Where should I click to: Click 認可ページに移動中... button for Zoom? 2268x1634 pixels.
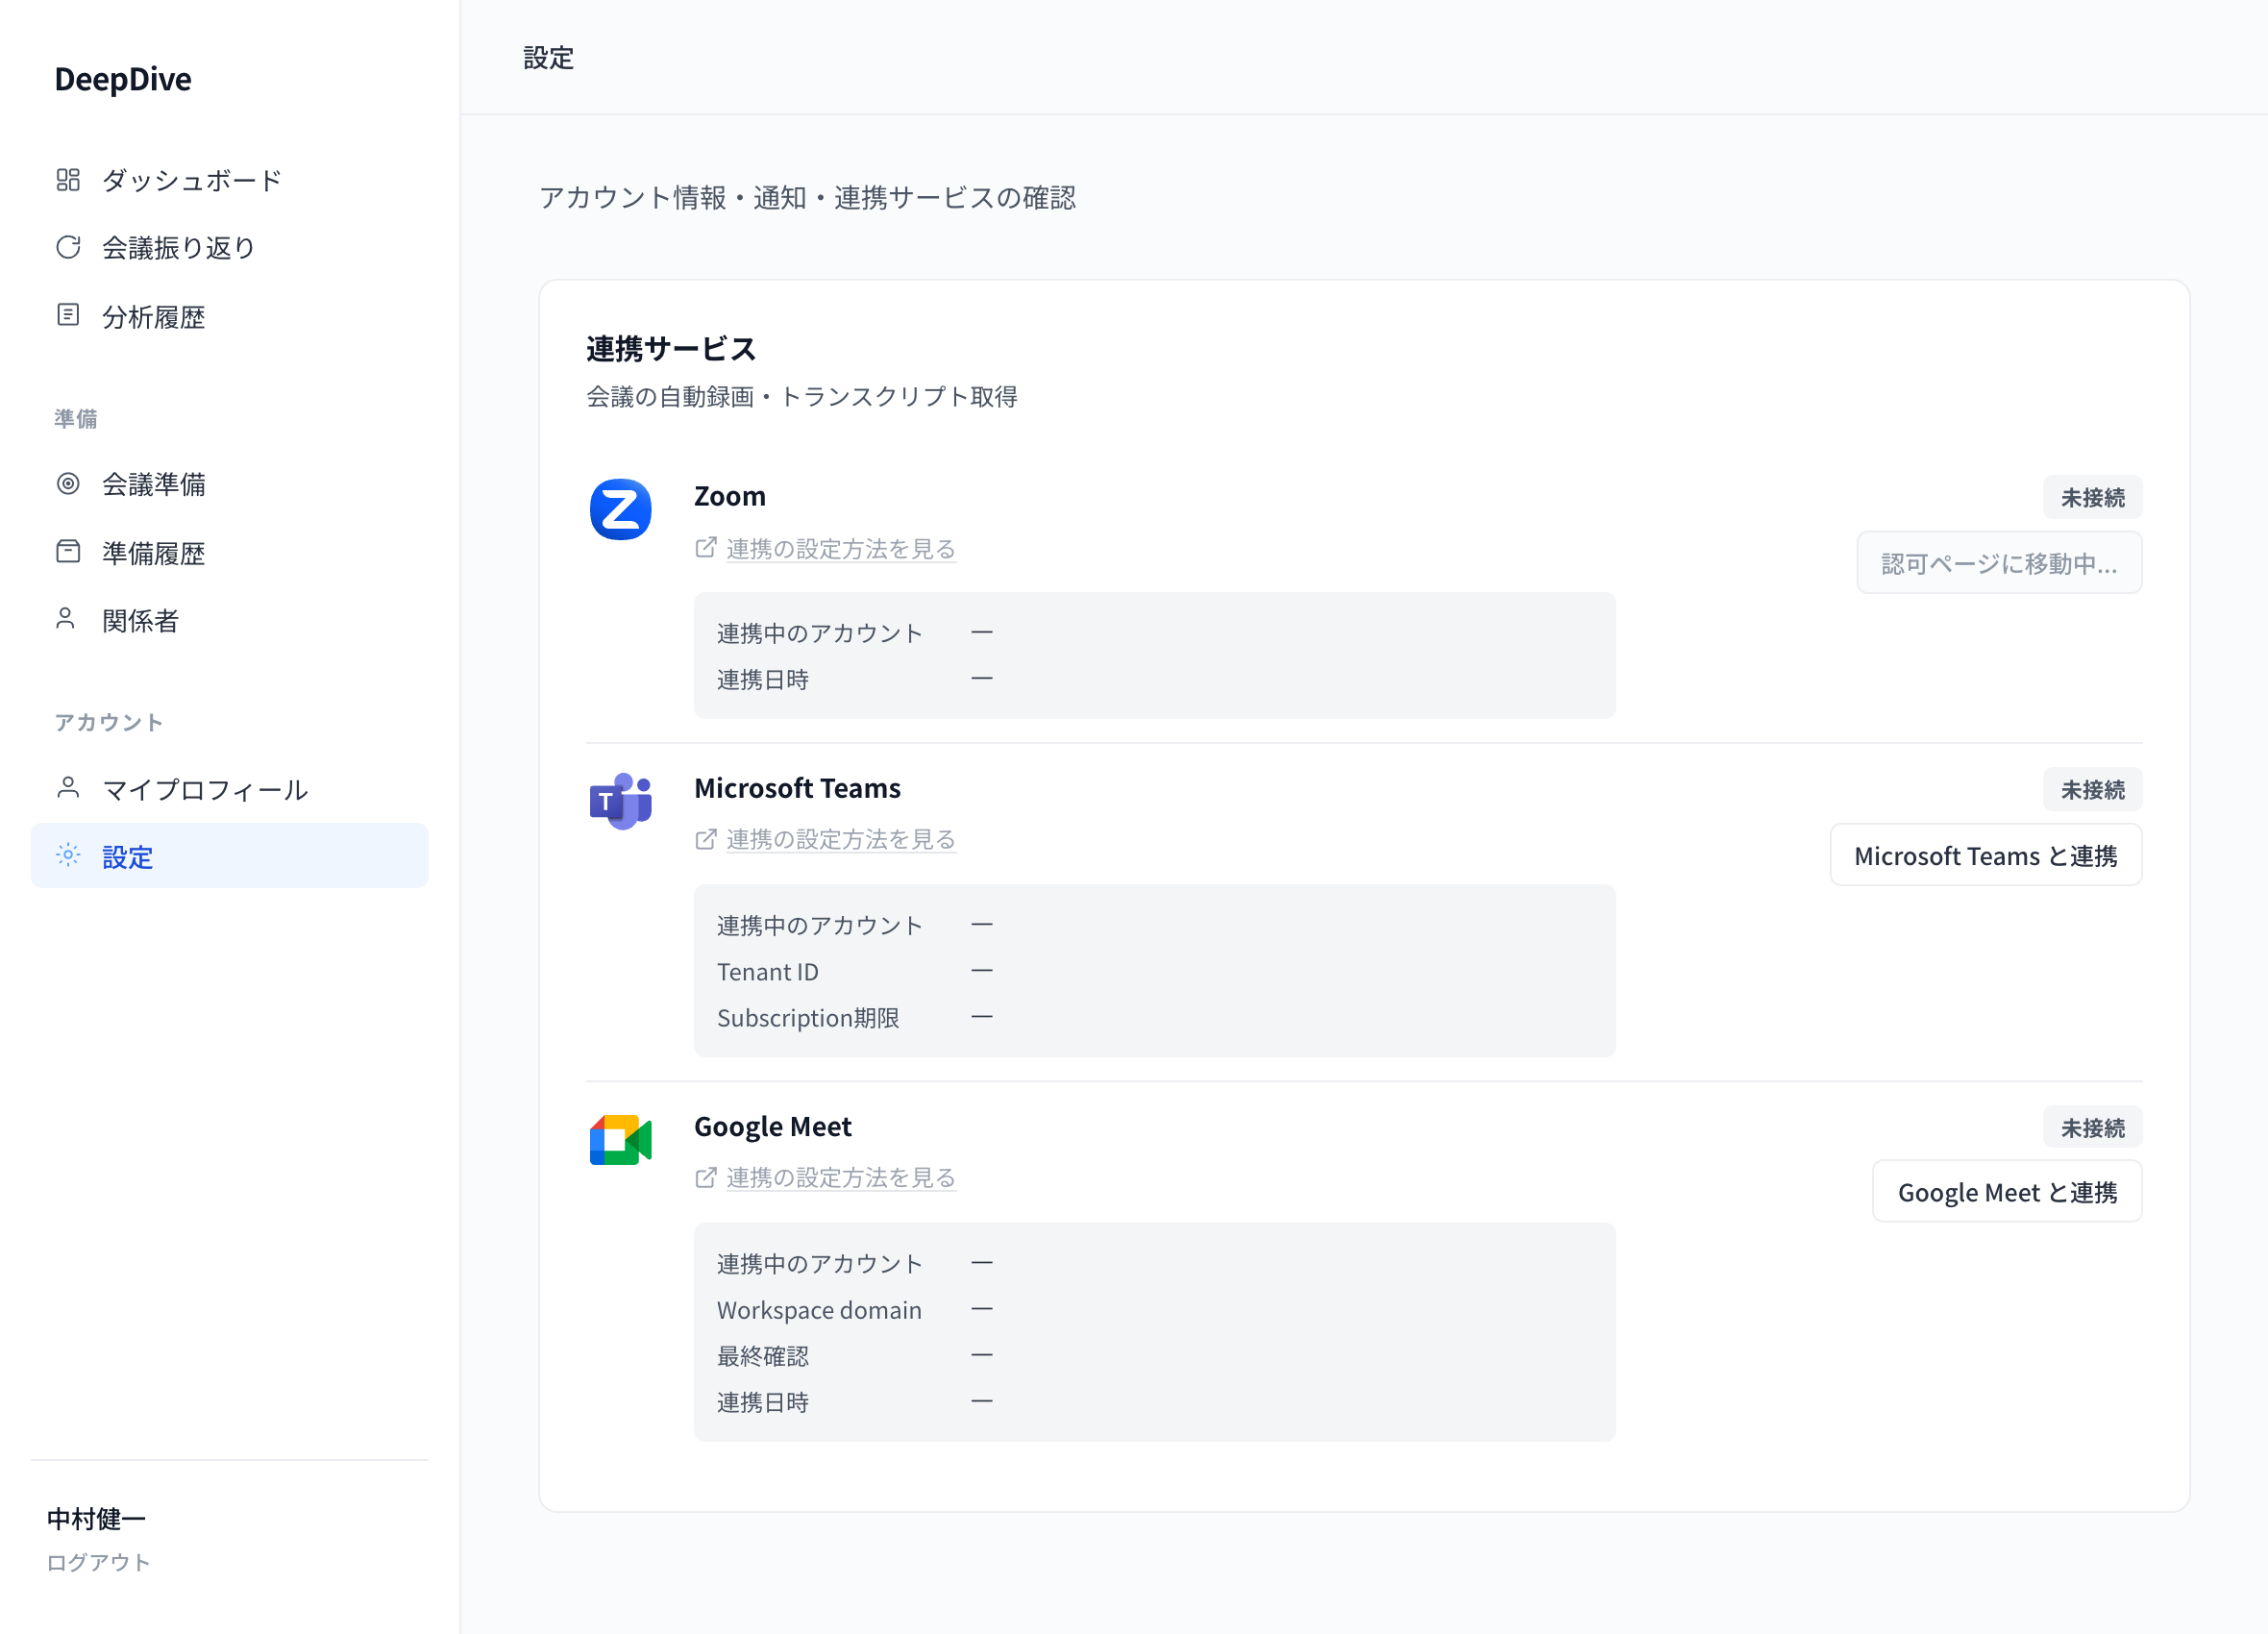tap(1999, 563)
